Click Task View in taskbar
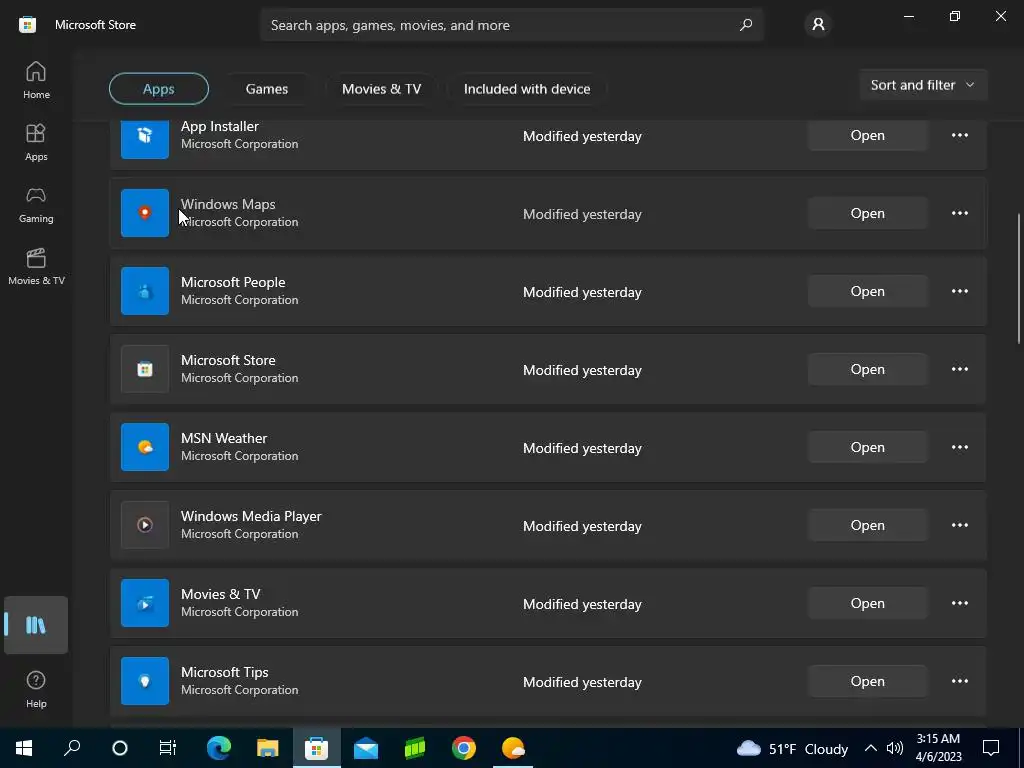Viewport: 1024px width, 768px height. tap(168, 748)
